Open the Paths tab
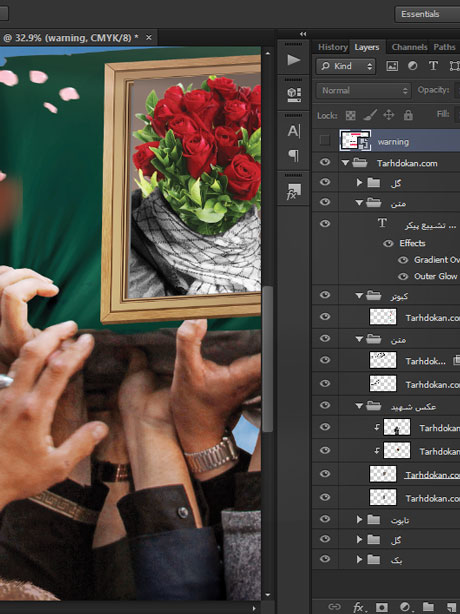Screen dimensions: 460x614 click(444, 47)
